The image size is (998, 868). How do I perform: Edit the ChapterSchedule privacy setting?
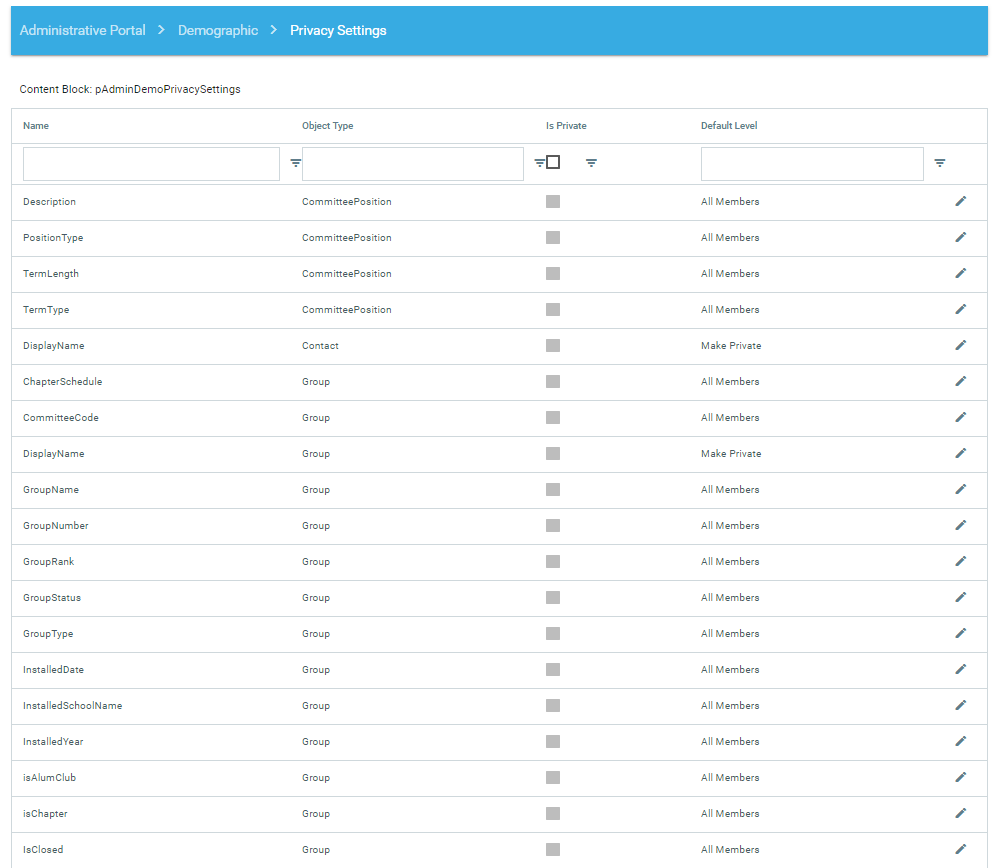960,382
